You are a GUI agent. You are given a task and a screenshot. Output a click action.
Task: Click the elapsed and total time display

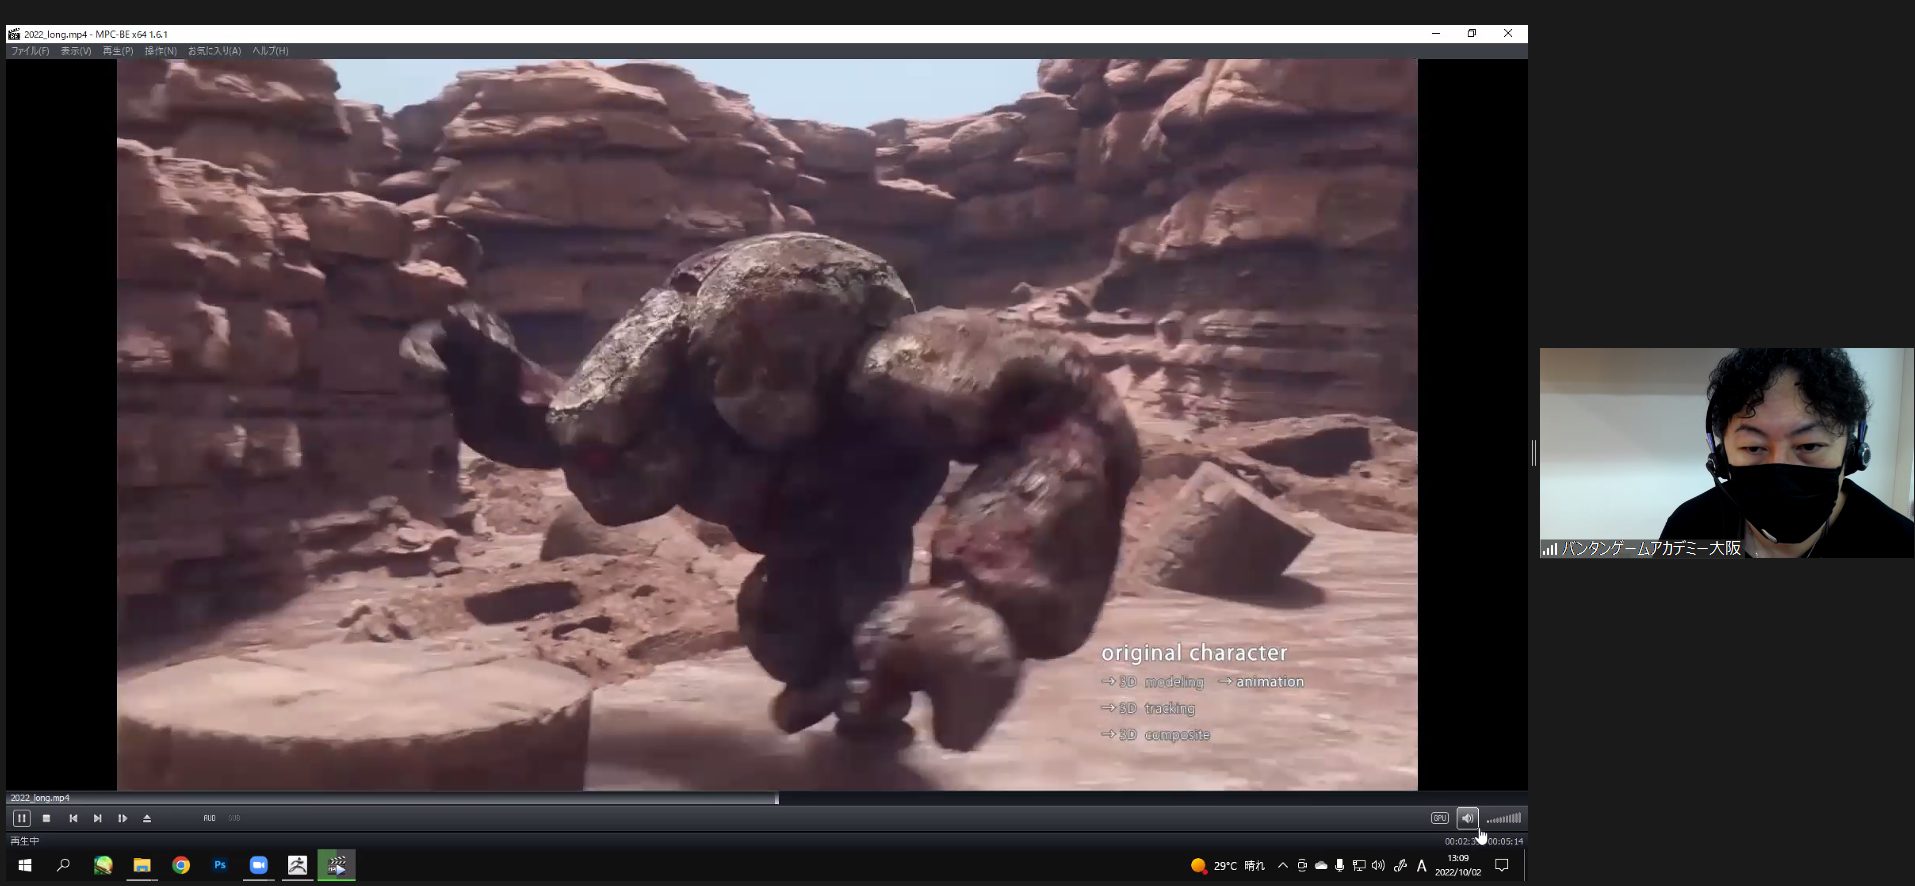tap(1484, 841)
